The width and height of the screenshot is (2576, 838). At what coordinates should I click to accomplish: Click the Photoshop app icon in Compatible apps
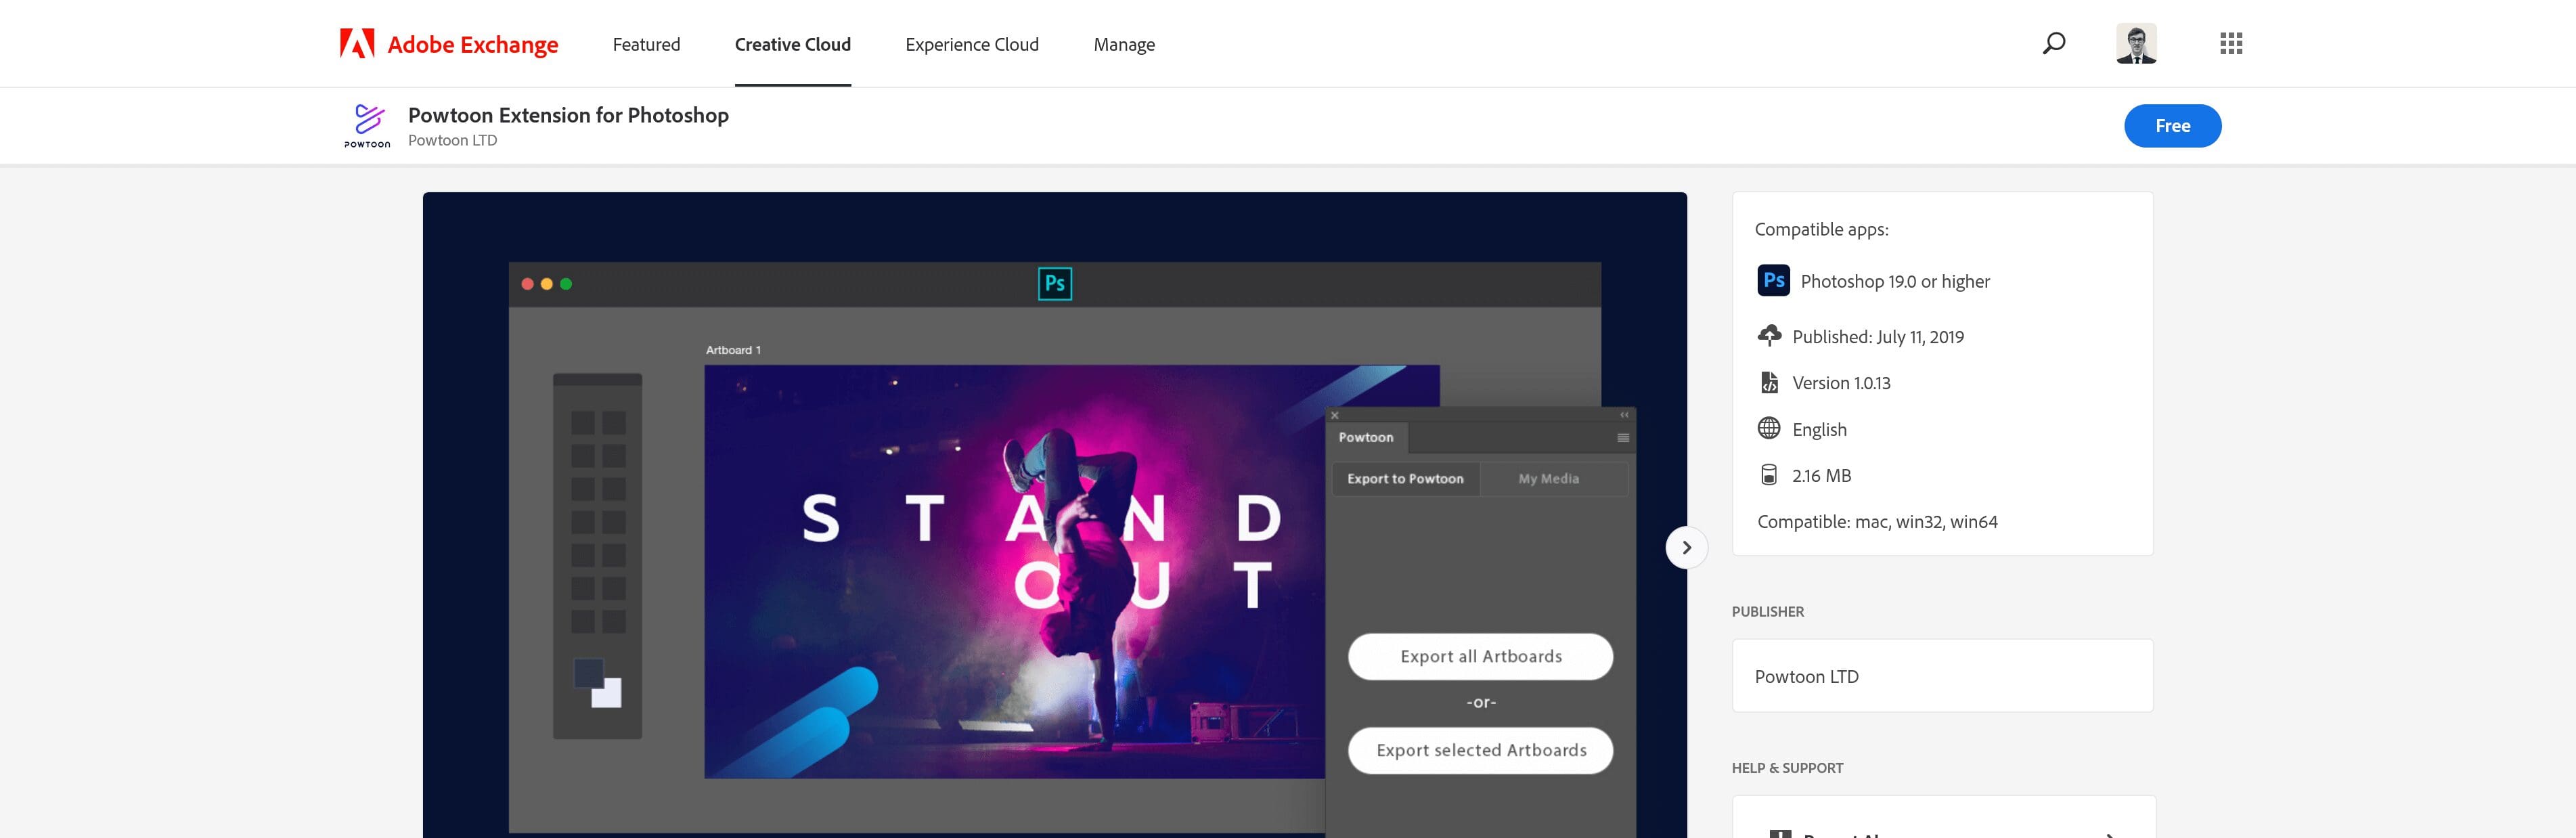coord(1773,280)
